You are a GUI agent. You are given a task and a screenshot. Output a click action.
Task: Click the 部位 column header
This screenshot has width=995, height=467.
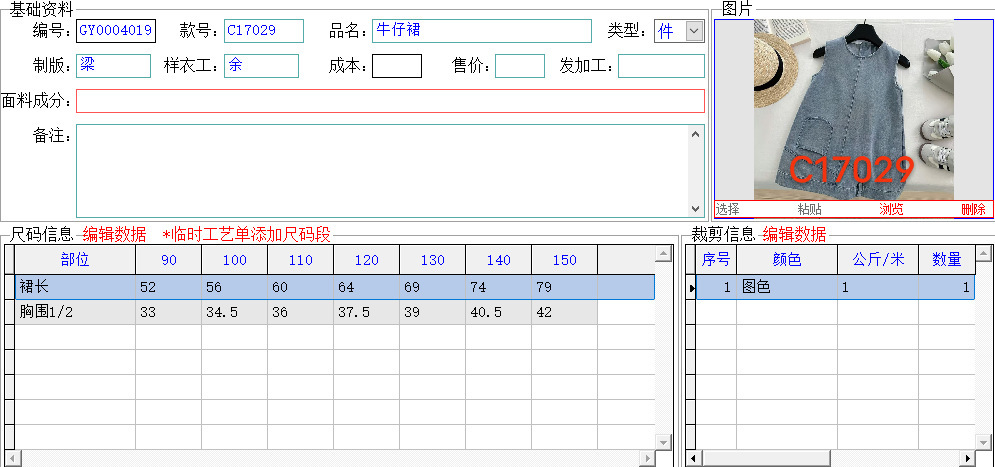click(x=75, y=260)
